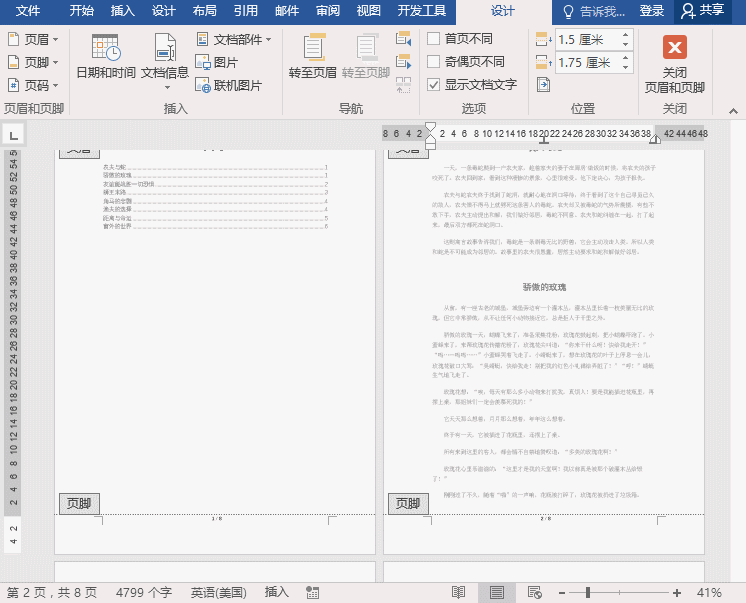This screenshot has width=746, height=603.
Task: Click the next section navigation icon
Action: 403,62
